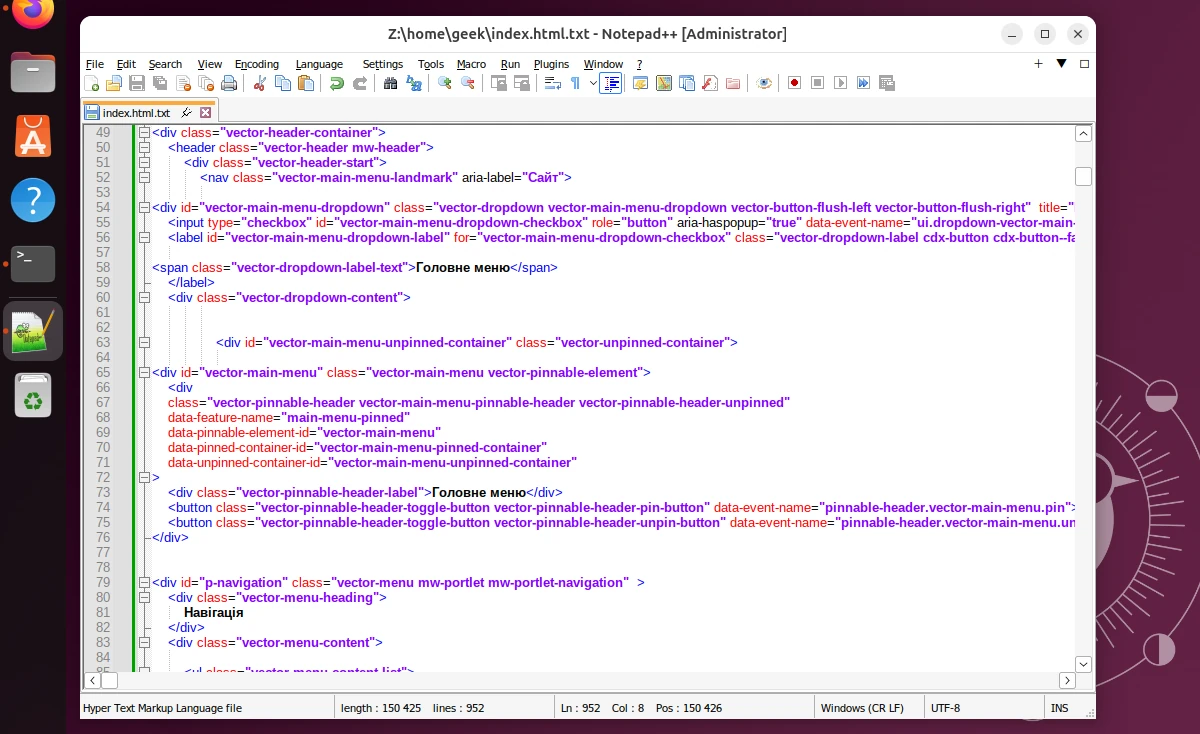Open Folder as Workspace toolbar icon

(x=733, y=83)
